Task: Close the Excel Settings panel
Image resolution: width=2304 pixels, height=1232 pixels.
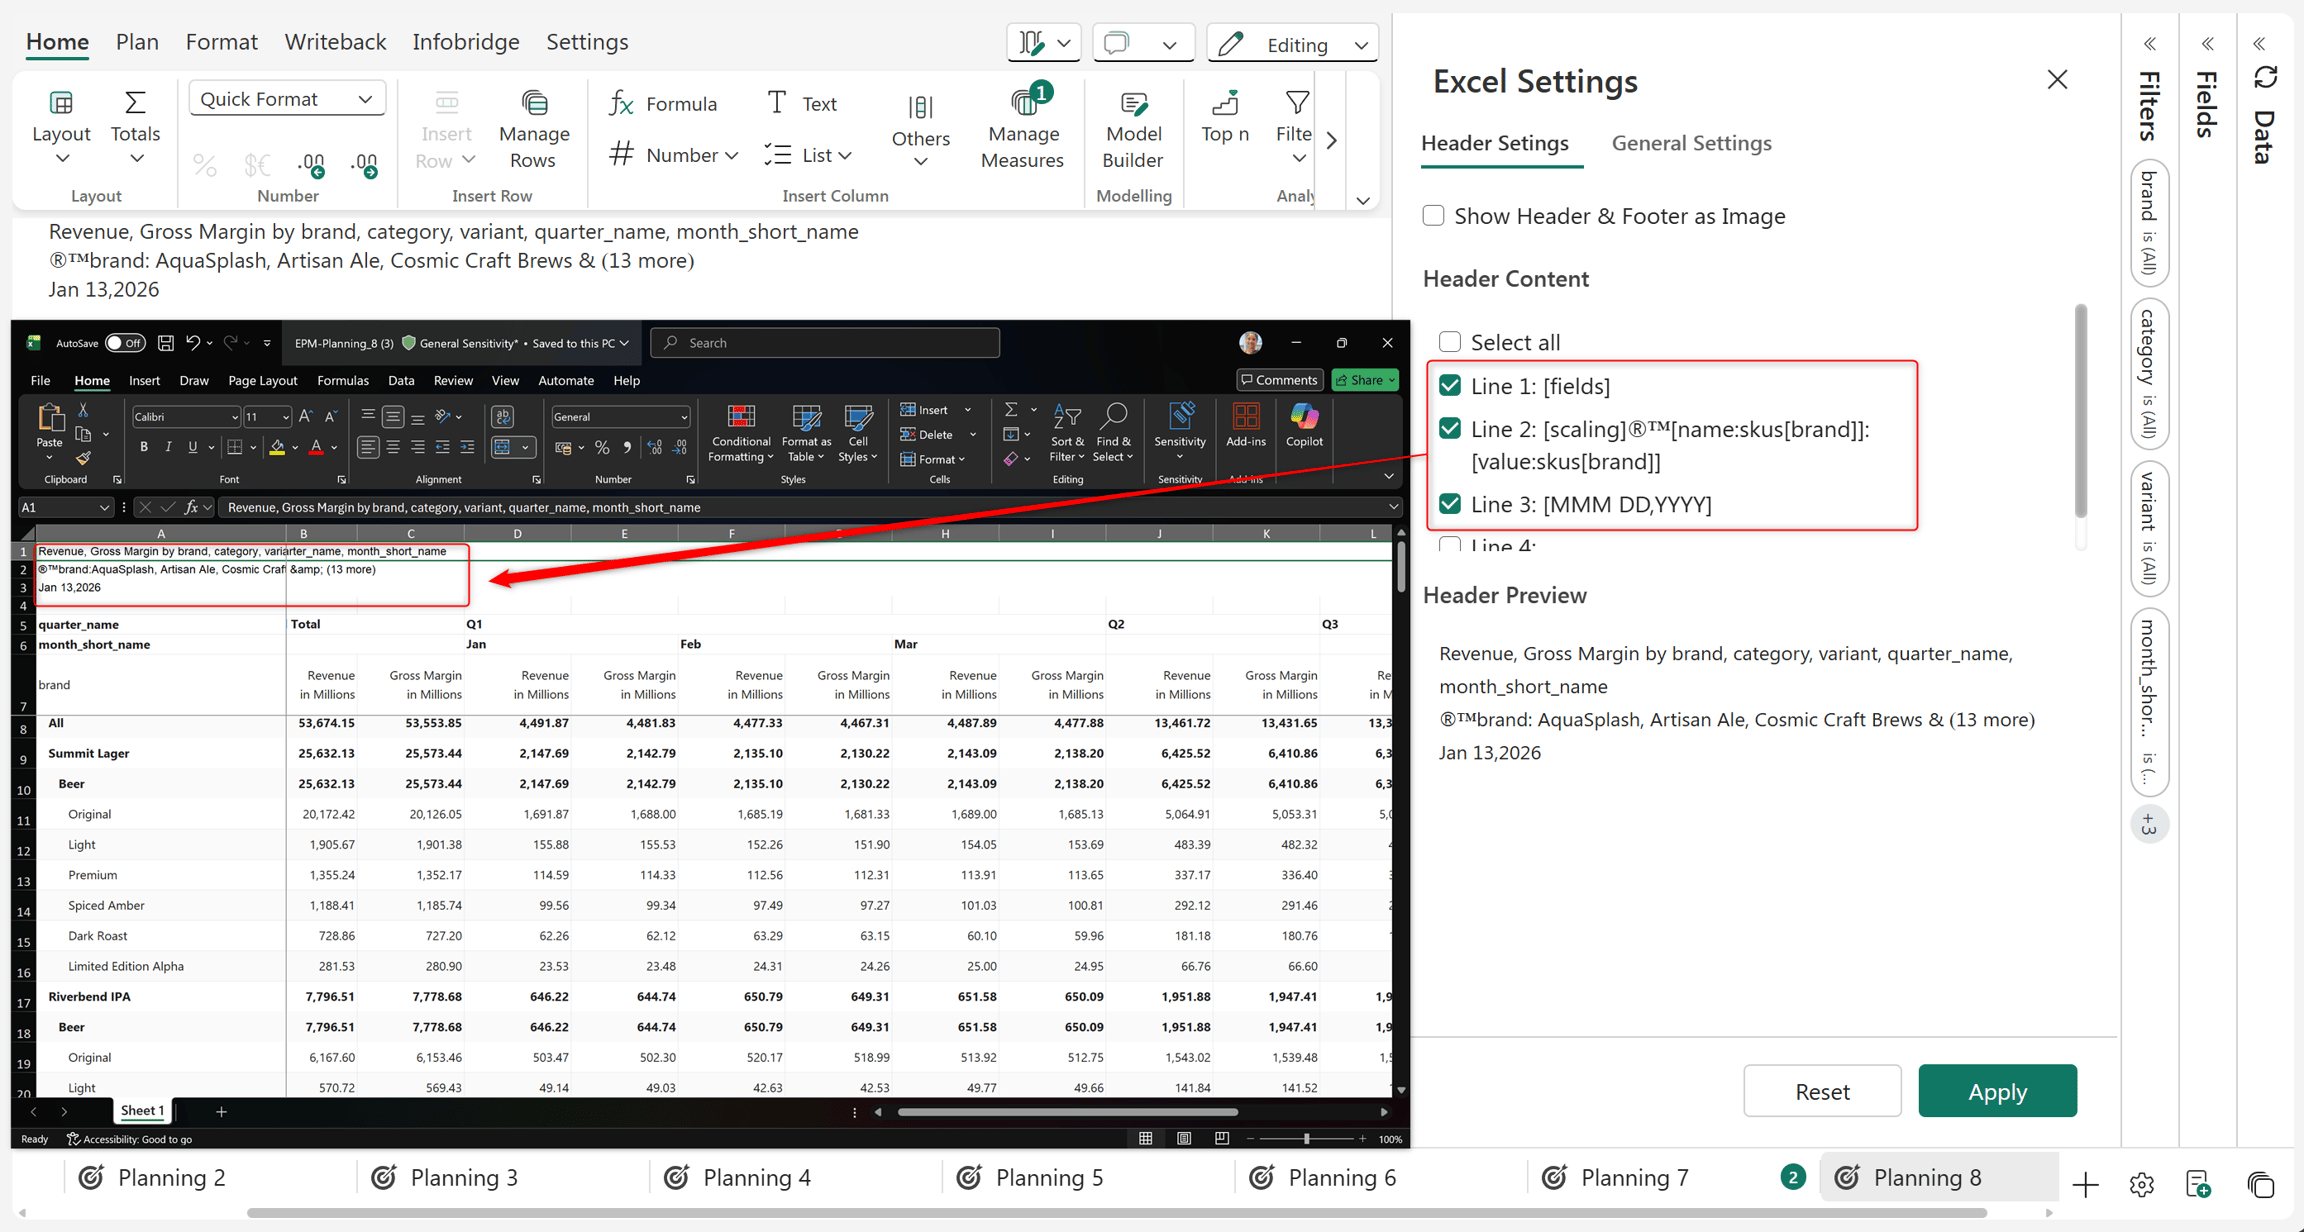Action: point(2057,80)
